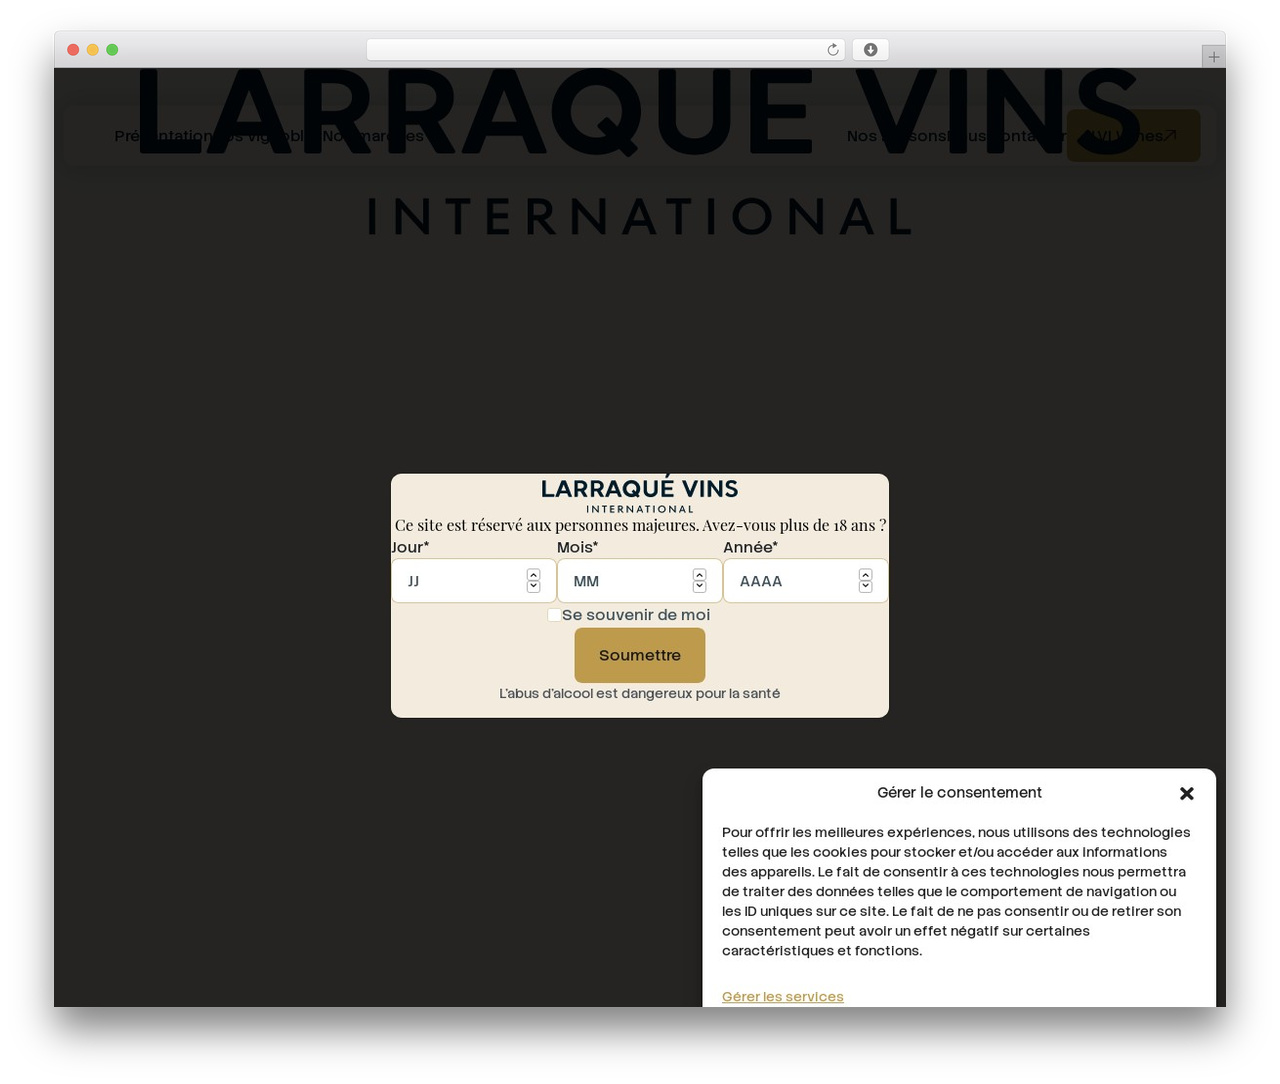Open the 'Gérer les services' link
This screenshot has width=1280, height=1084.
coord(783,996)
